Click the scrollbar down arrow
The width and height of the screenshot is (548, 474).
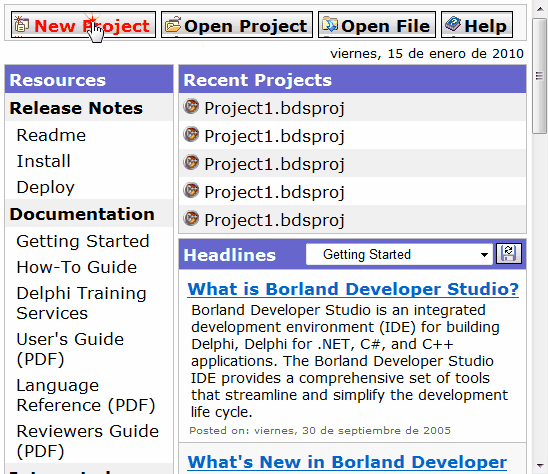click(540, 466)
